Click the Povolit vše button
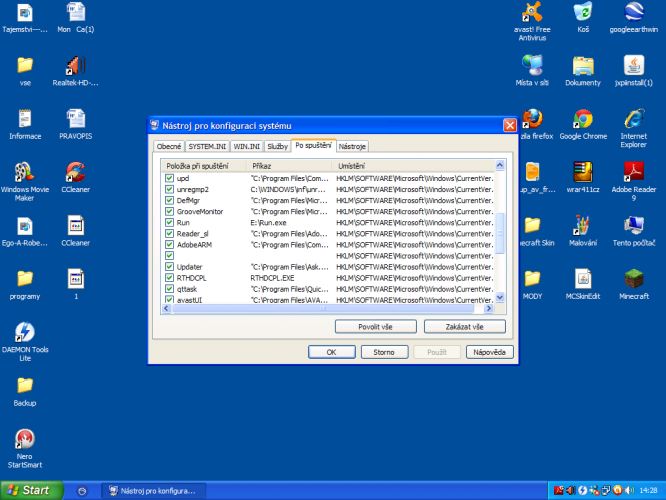The height and width of the screenshot is (500, 666). tap(375, 327)
